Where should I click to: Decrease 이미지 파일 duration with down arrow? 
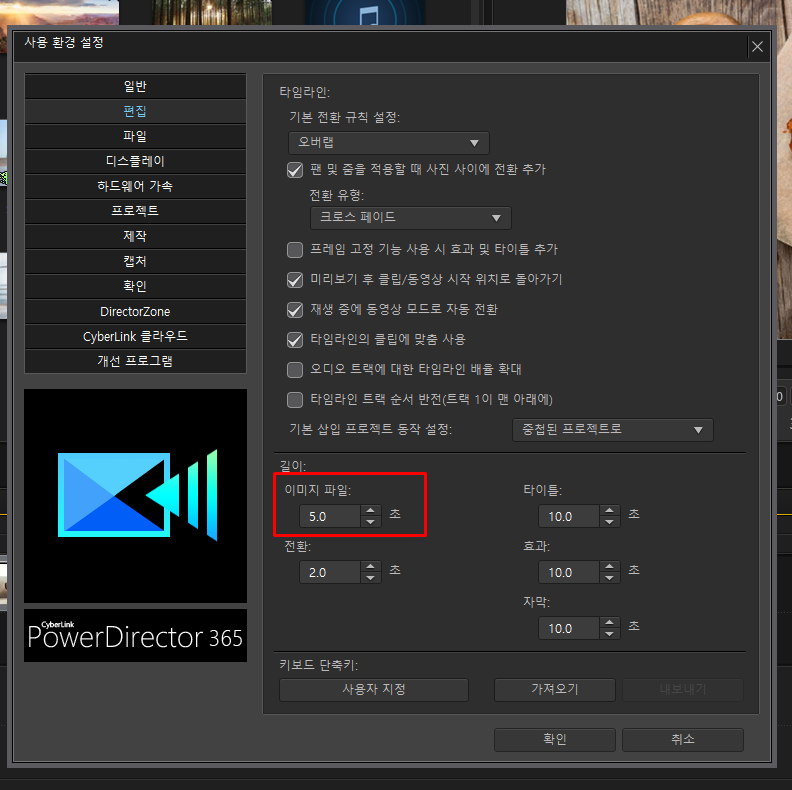[371, 522]
